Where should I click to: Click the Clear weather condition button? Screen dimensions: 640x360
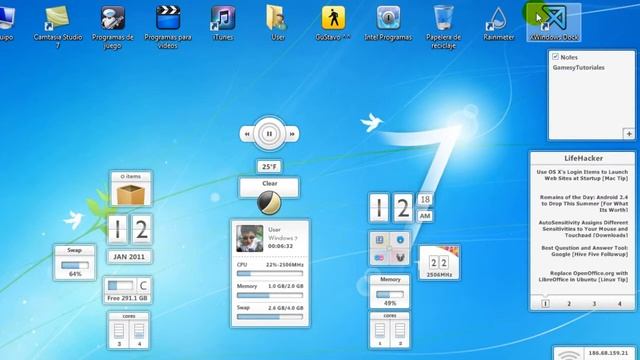[269, 187]
